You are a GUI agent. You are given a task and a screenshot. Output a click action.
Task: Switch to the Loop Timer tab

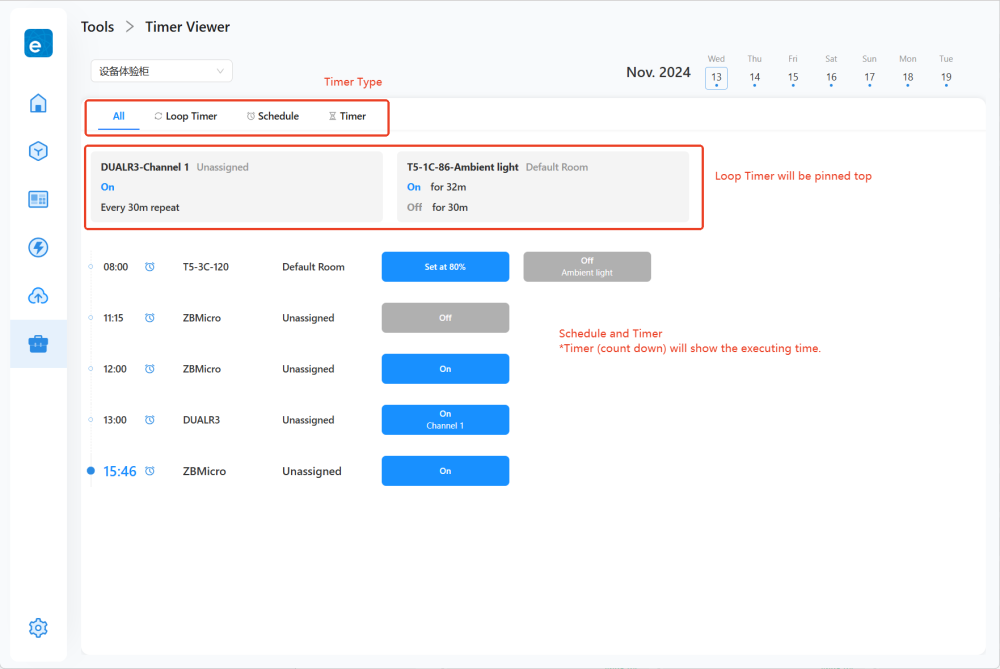click(x=185, y=116)
